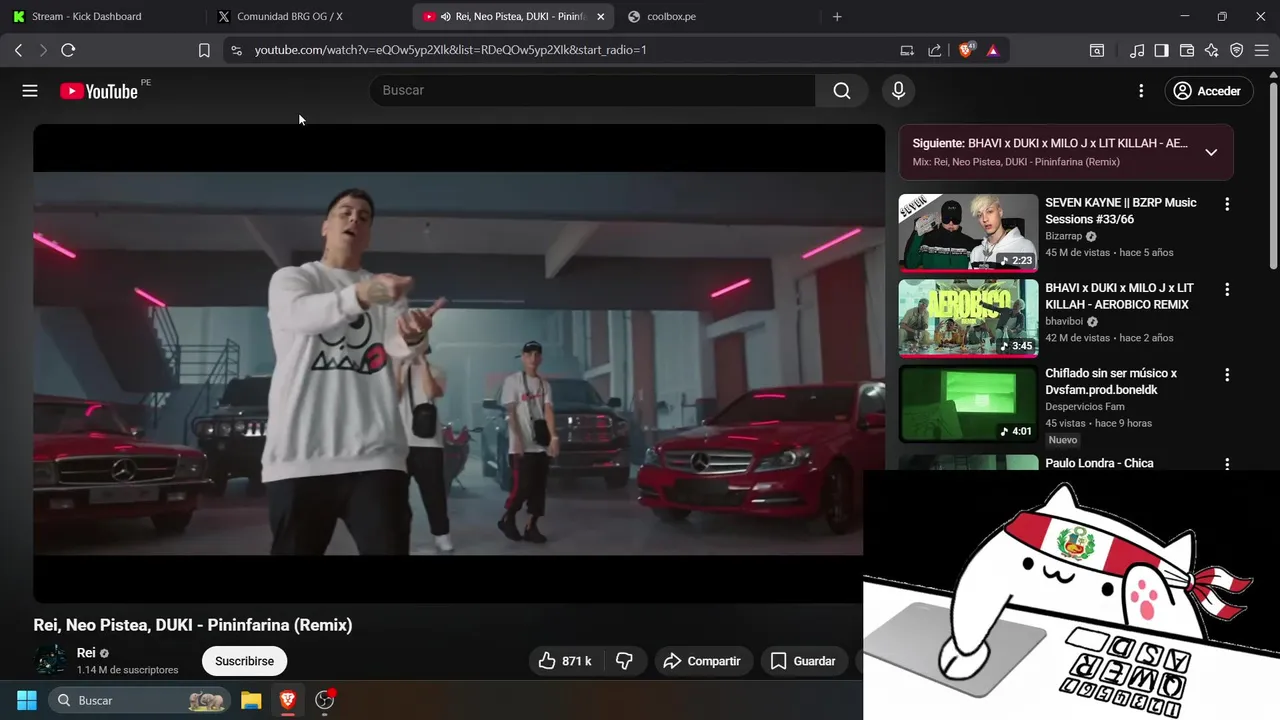Open File Explorer from the taskbar
1280x720 pixels.
(251, 700)
